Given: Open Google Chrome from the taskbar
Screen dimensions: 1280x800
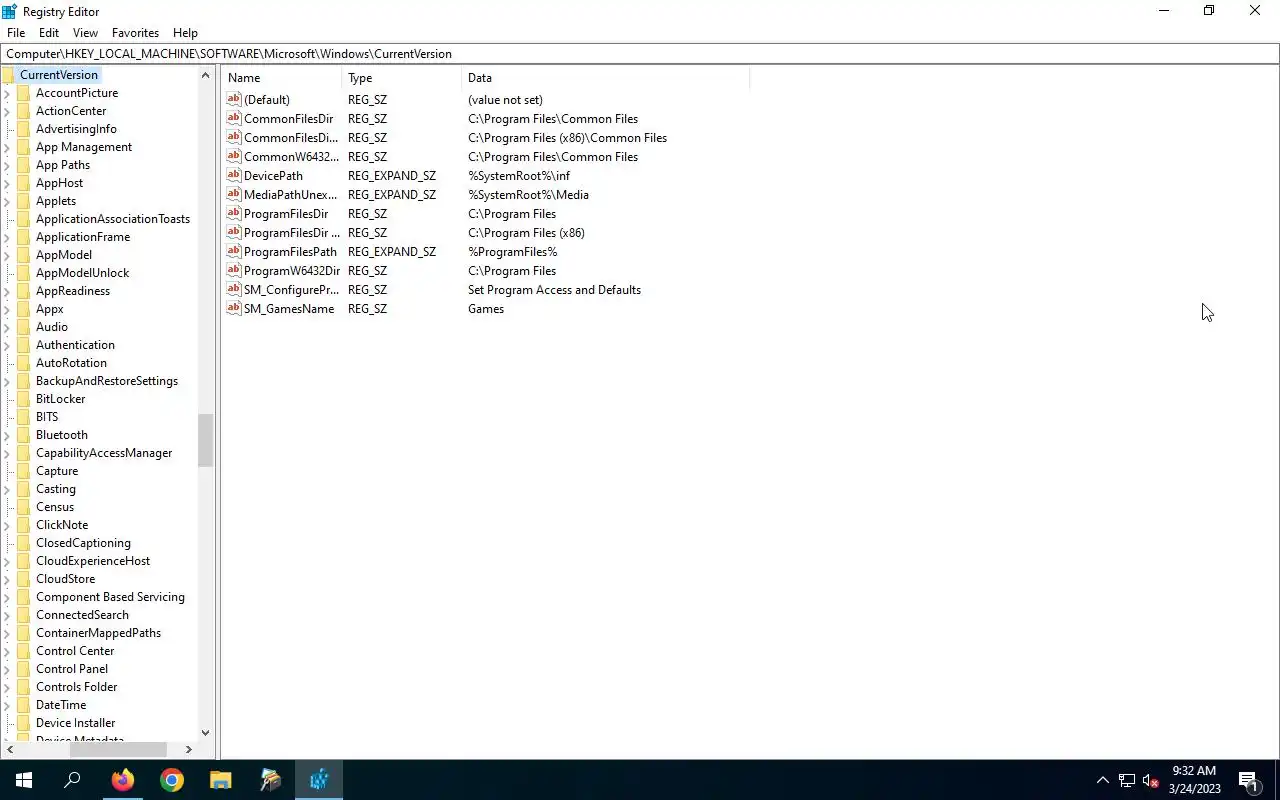Looking at the screenshot, I should click(x=172, y=780).
